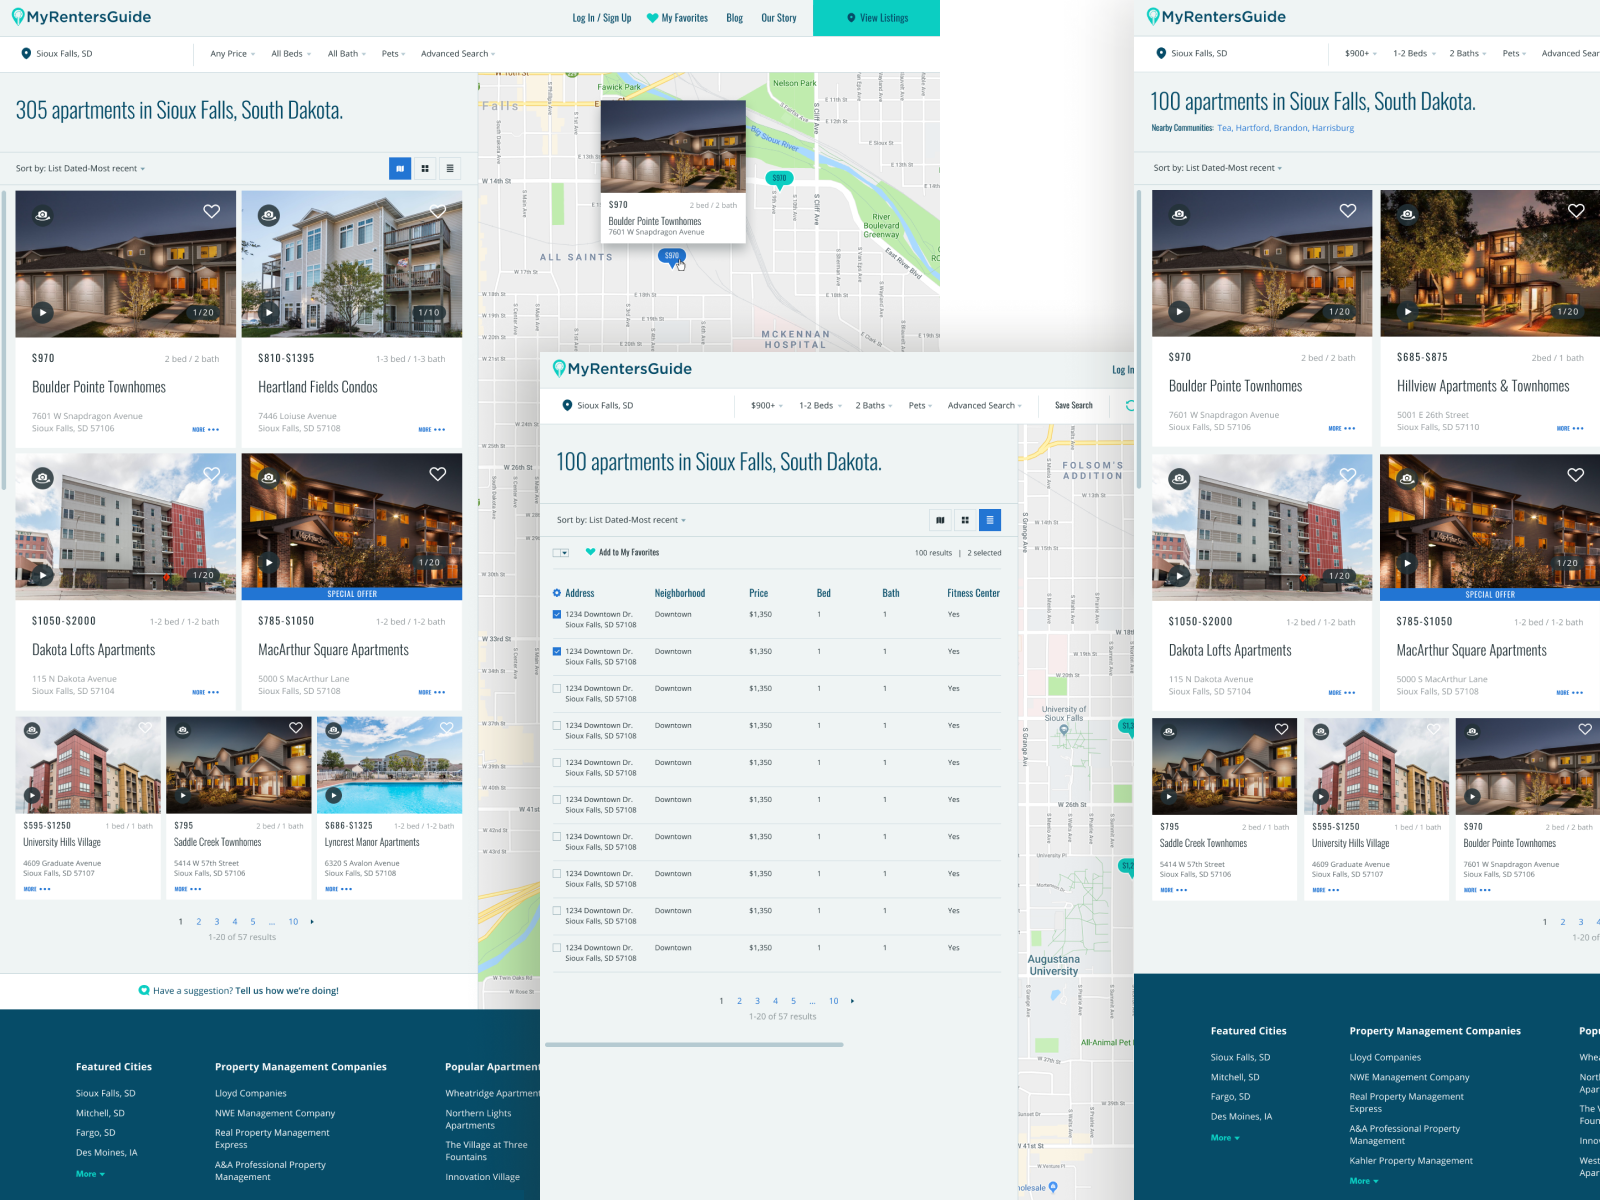Go to page 3 under the address table

(757, 1001)
